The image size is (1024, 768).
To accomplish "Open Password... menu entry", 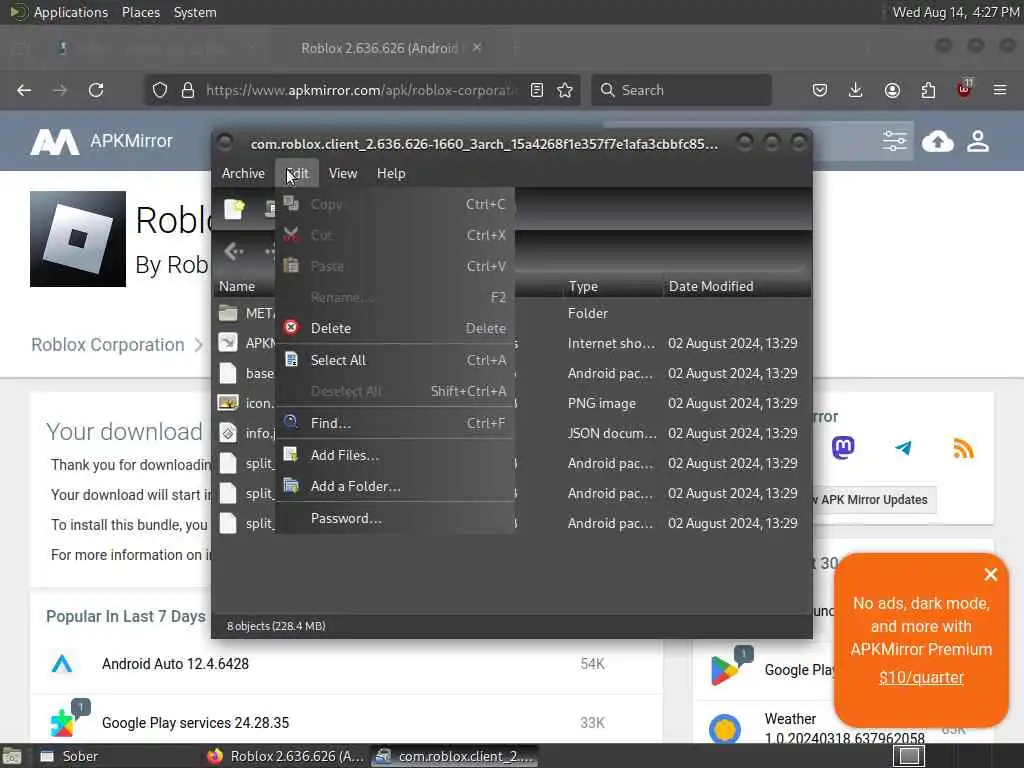I will (x=395, y=519).
